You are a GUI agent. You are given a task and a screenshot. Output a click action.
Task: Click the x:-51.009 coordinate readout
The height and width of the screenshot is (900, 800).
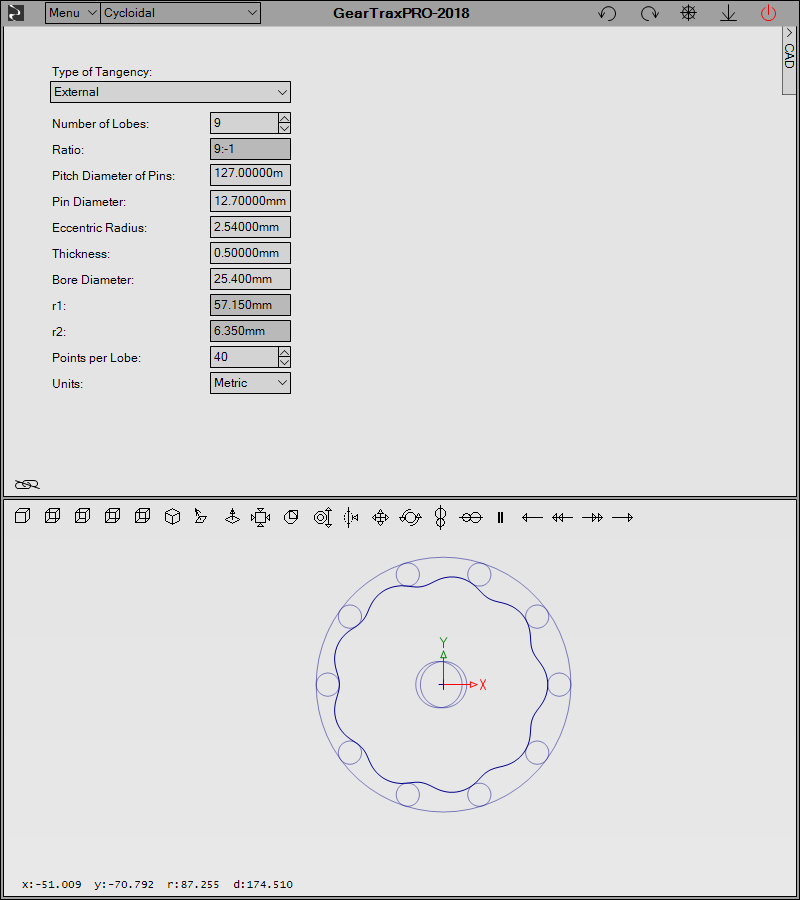pos(52,885)
